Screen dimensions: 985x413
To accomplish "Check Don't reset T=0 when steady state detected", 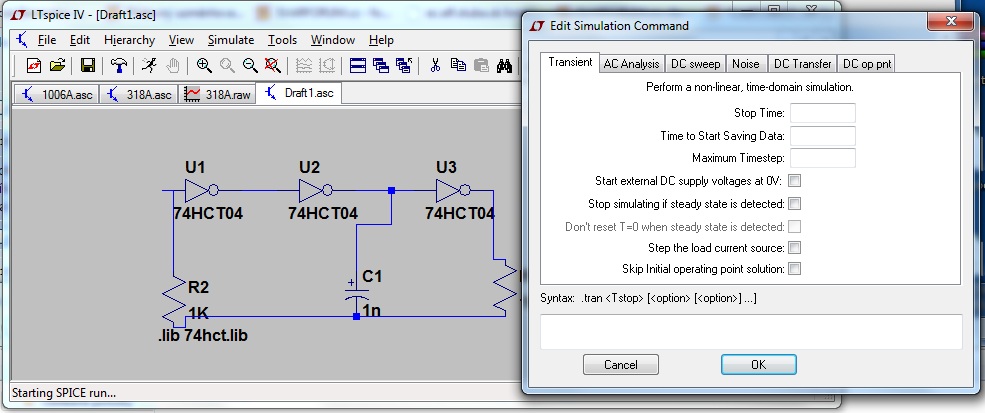I will click(794, 226).
